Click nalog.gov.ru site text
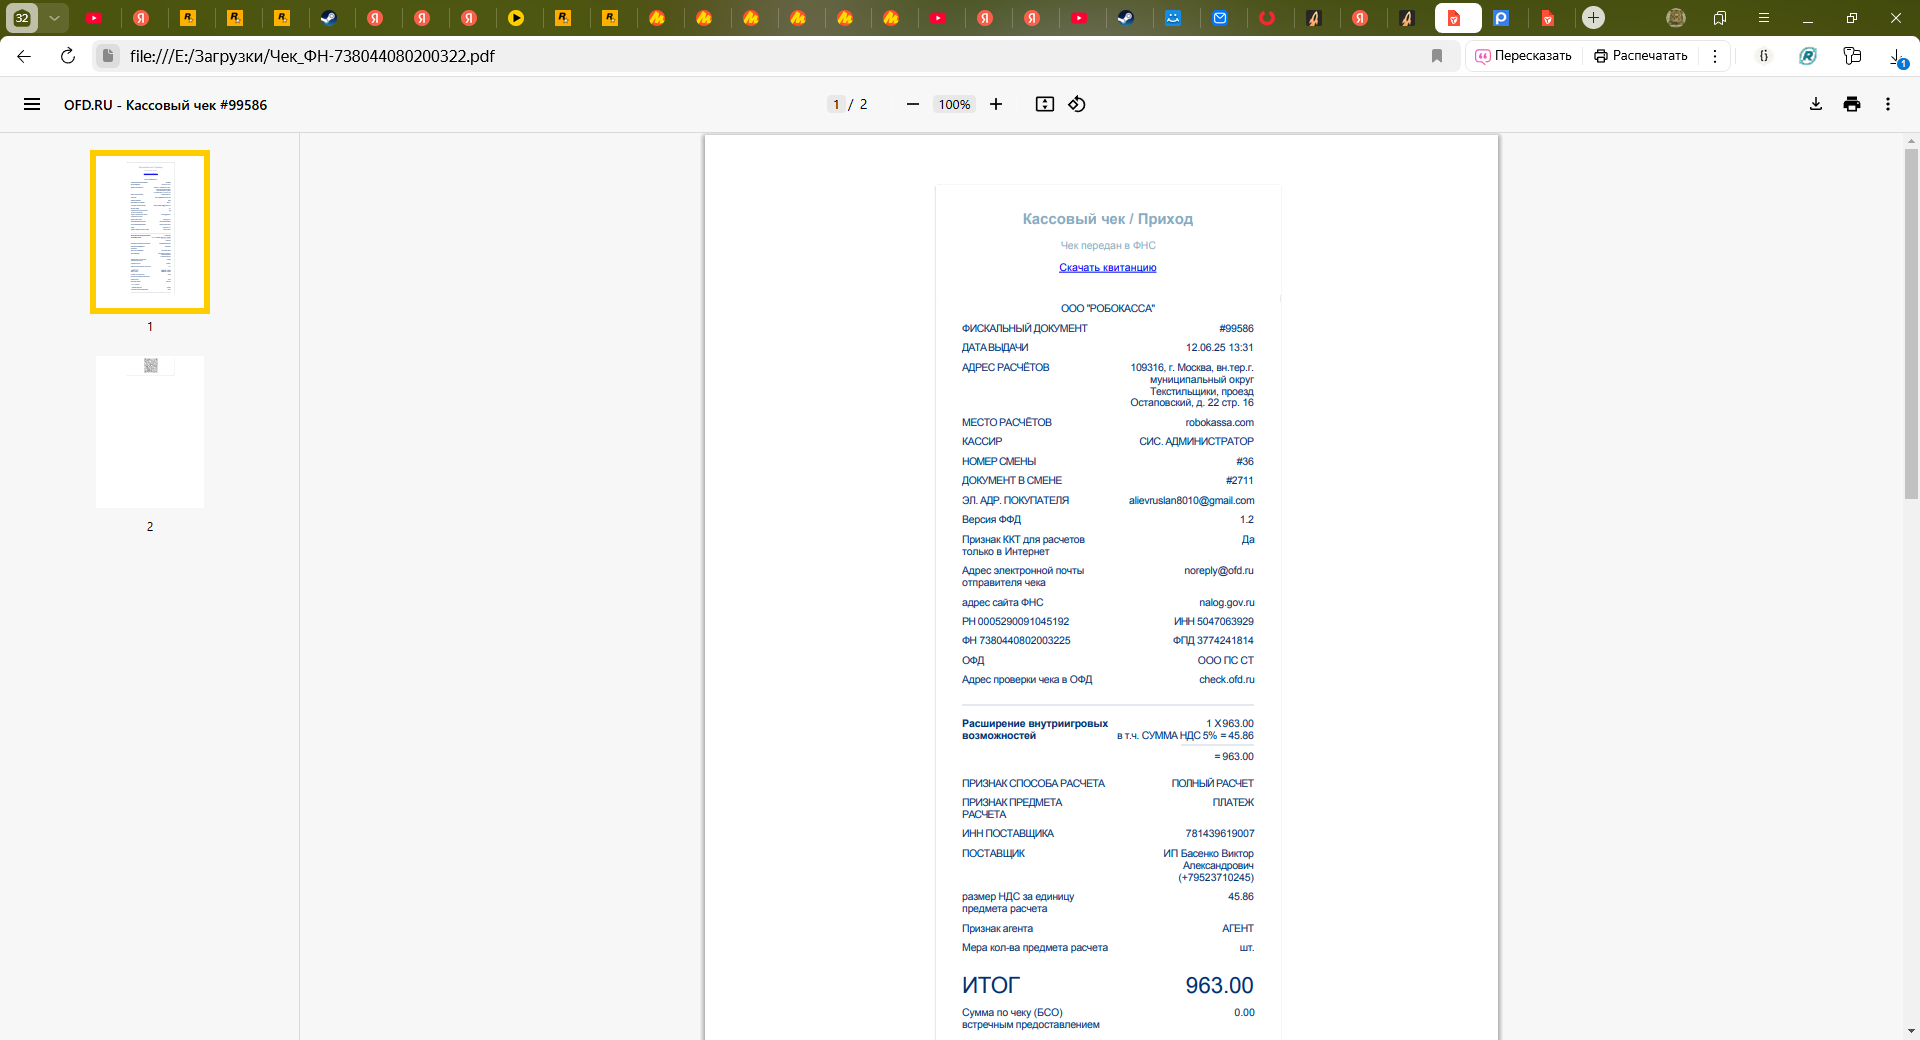This screenshot has height=1040, width=1920. tap(1226, 603)
